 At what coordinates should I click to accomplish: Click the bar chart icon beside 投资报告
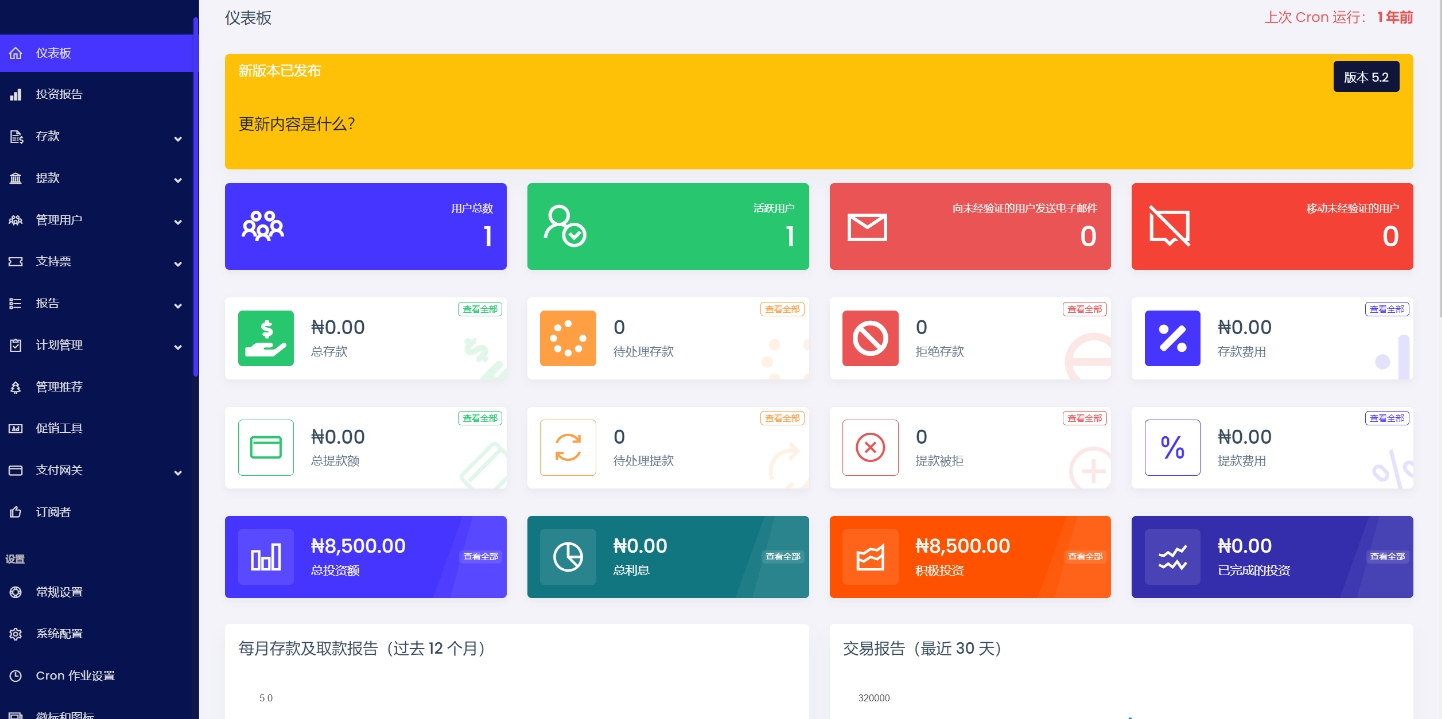tap(15, 95)
